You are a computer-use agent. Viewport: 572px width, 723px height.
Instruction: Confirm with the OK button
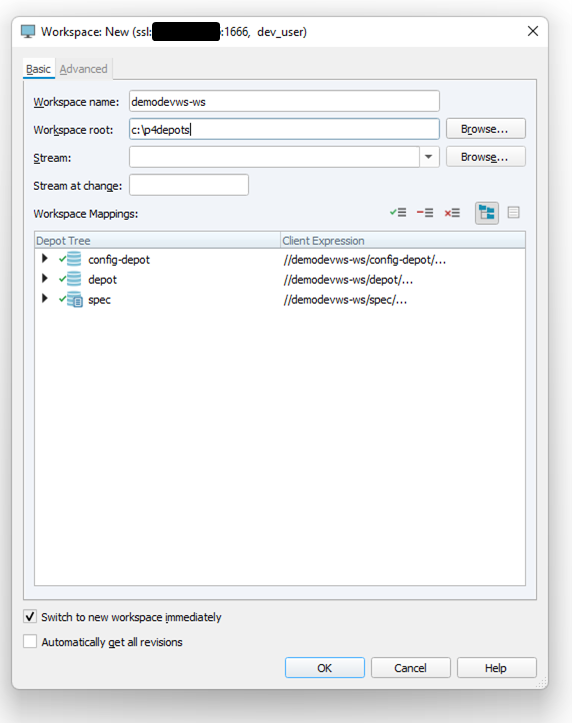[324, 668]
